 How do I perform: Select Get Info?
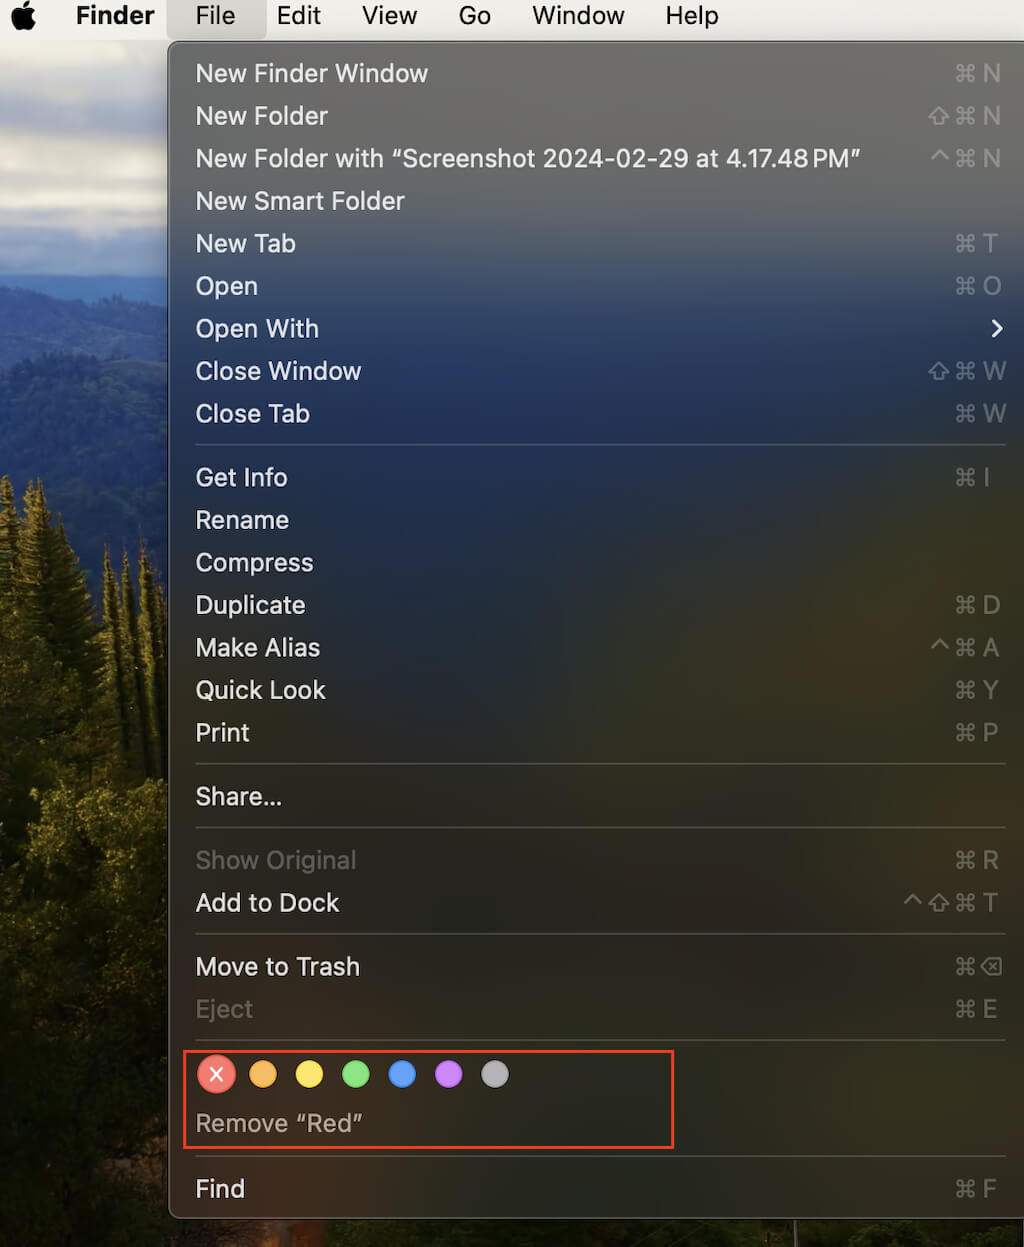(x=597, y=477)
